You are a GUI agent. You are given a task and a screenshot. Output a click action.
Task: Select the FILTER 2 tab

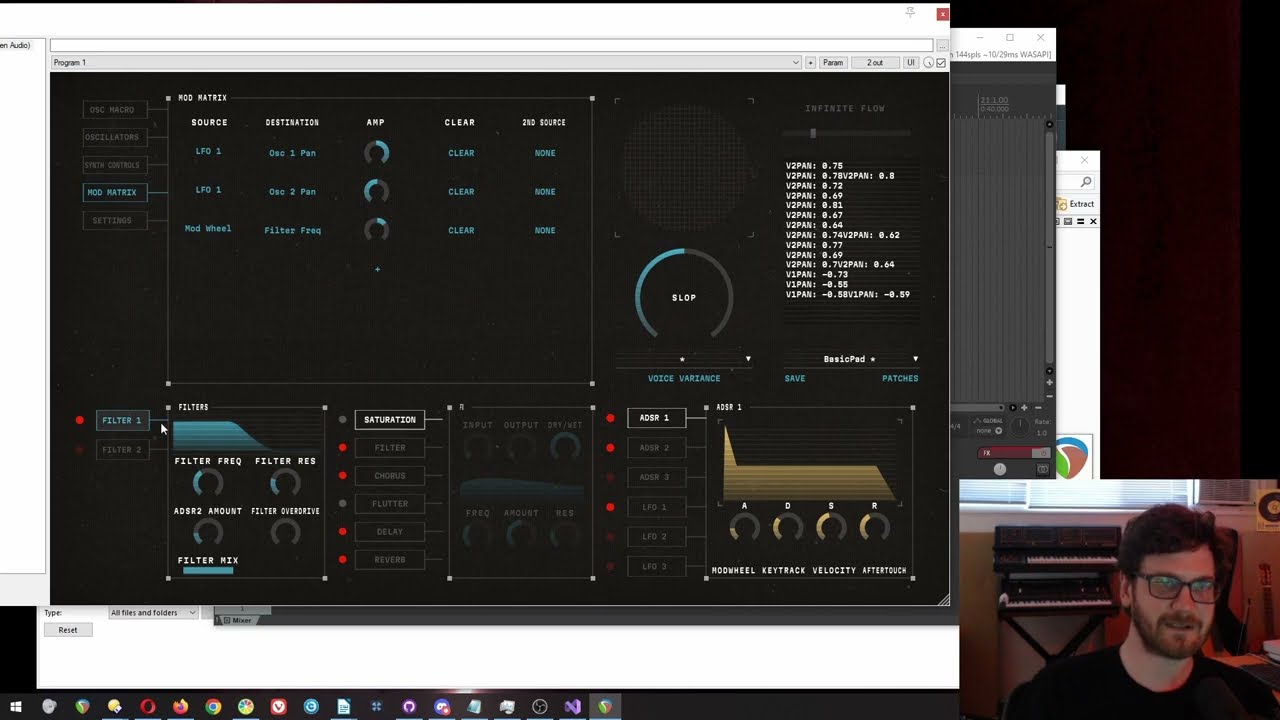click(122, 450)
